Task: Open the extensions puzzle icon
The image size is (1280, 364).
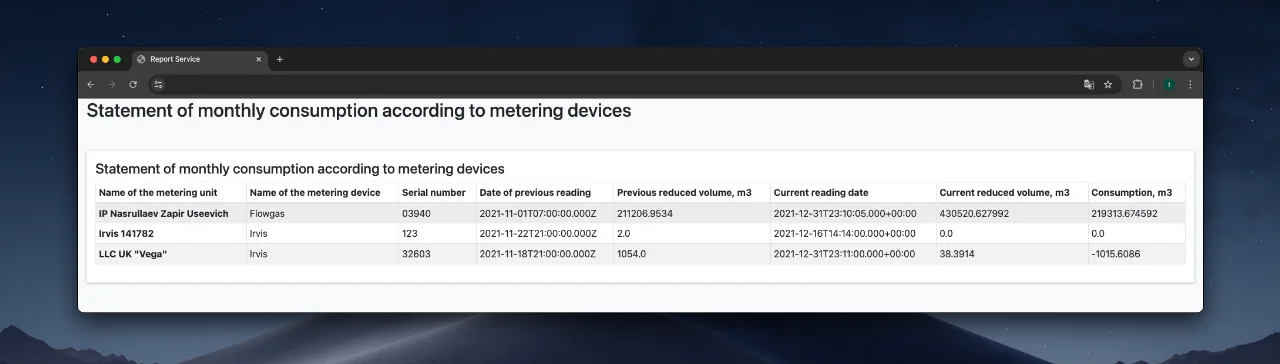Action: tap(1138, 85)
